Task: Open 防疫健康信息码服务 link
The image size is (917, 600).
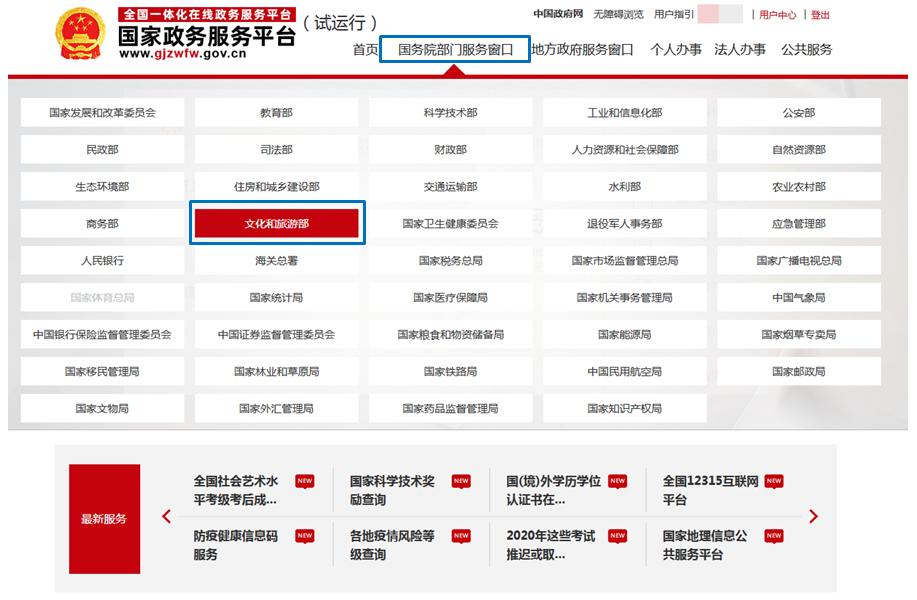Action: point(236,545)
